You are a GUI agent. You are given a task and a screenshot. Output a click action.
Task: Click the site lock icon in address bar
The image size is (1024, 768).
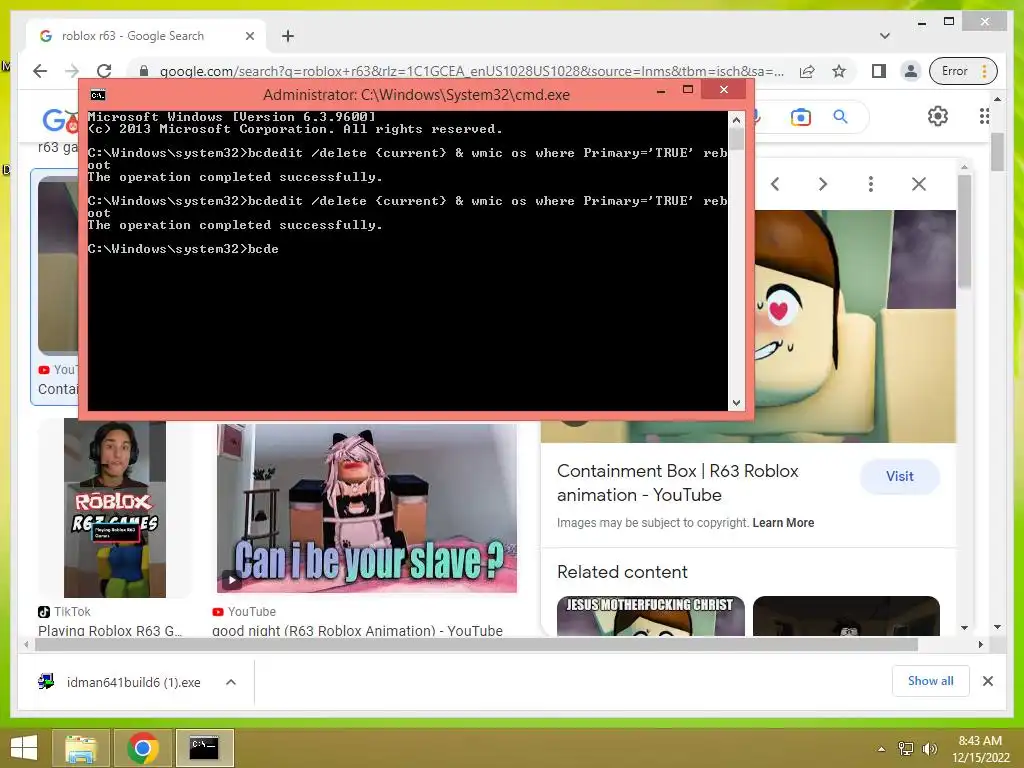point(144,71)
